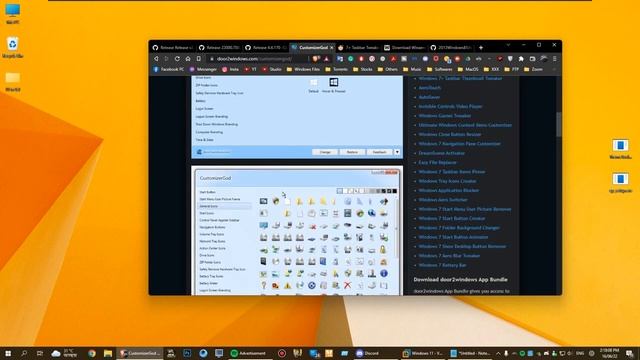Screen dimensions: 640x360
Task: Switch to the Download Winaero tab
Action: (x=404, y=48)
